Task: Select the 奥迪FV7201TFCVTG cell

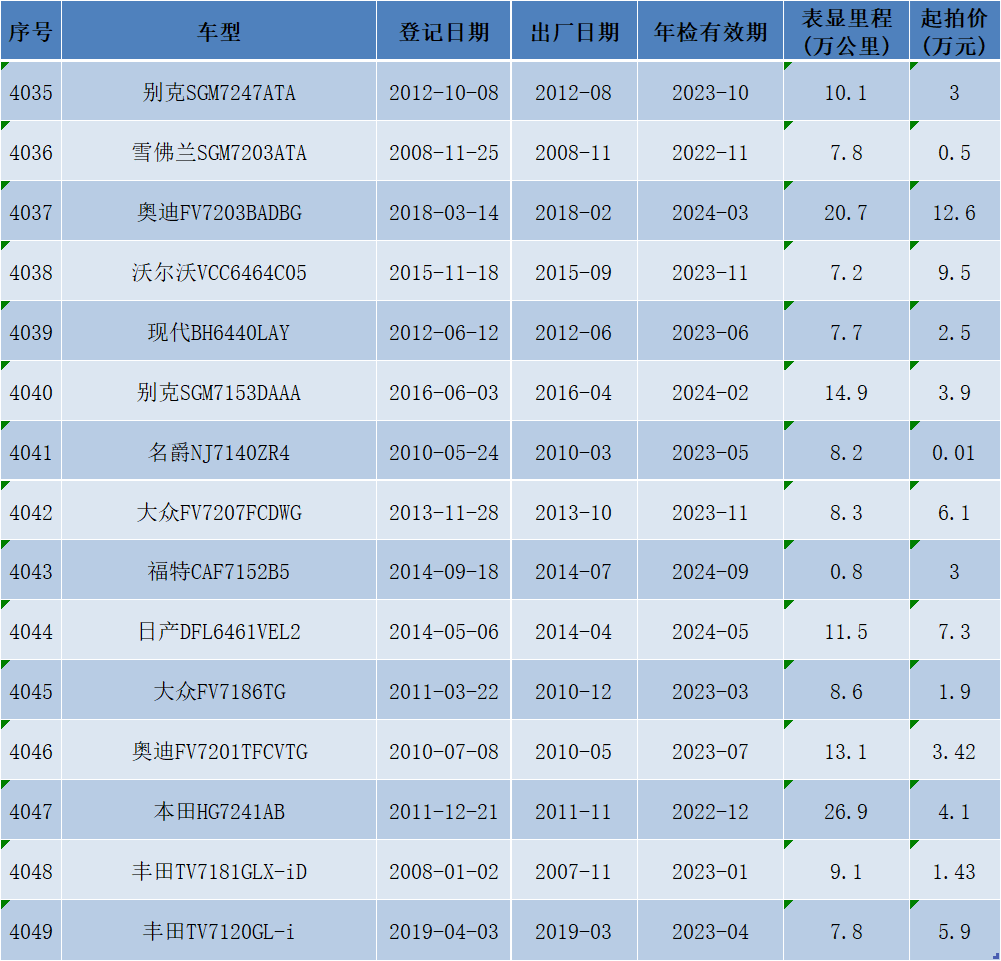Action: (219, 751)
